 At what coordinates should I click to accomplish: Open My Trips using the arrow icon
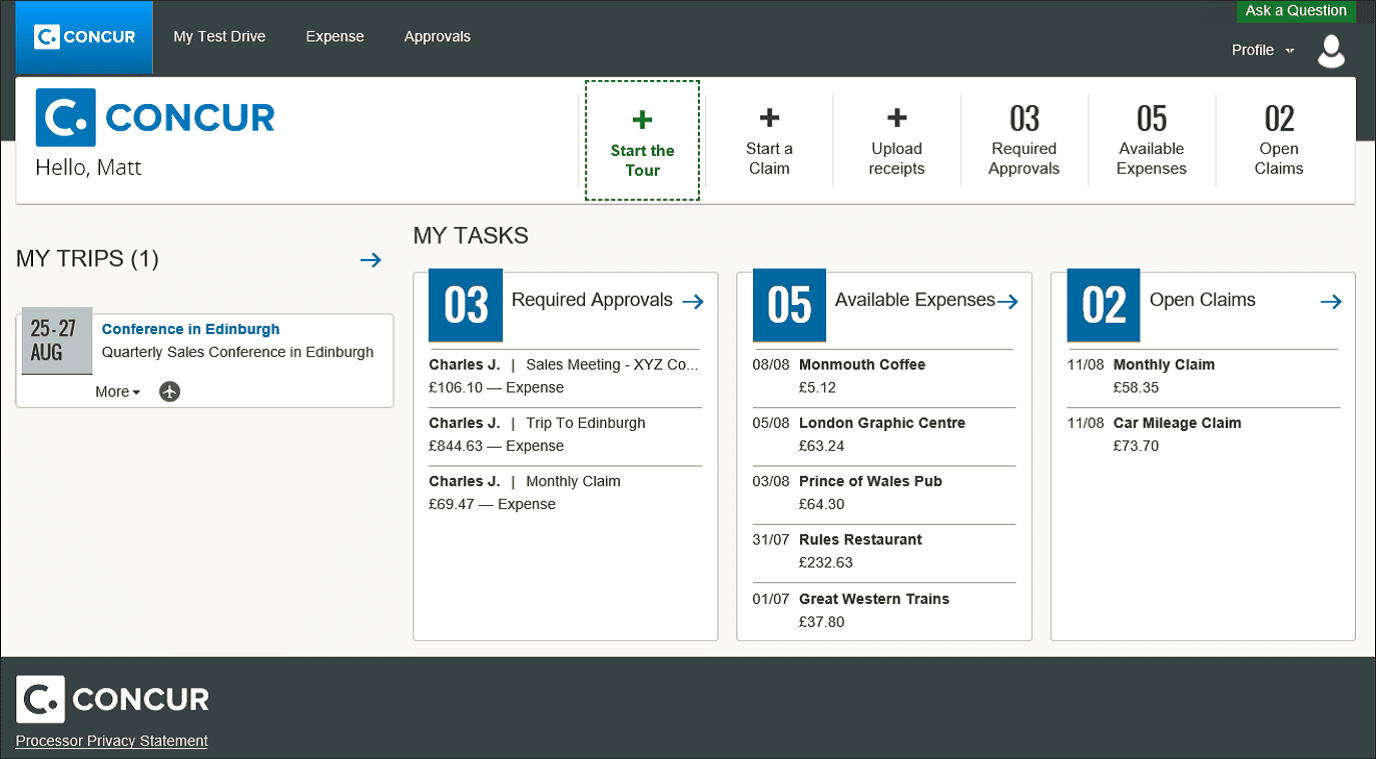pos(371,260)
